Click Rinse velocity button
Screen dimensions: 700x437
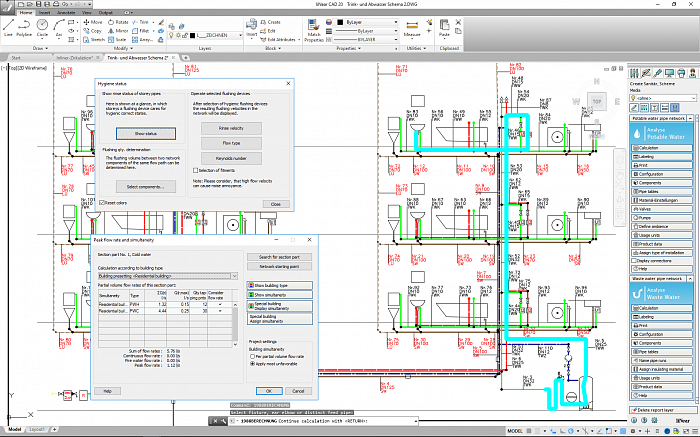click(x=231, y=129)
